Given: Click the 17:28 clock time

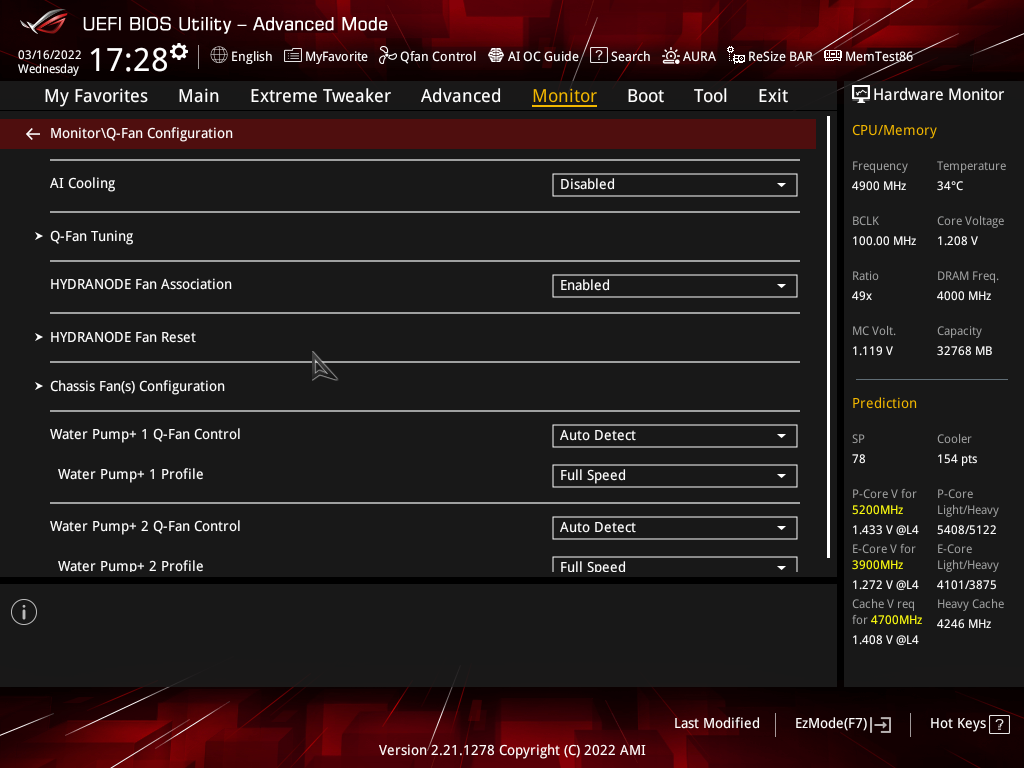Looking at the screenshot, I should tap(129, 60).
